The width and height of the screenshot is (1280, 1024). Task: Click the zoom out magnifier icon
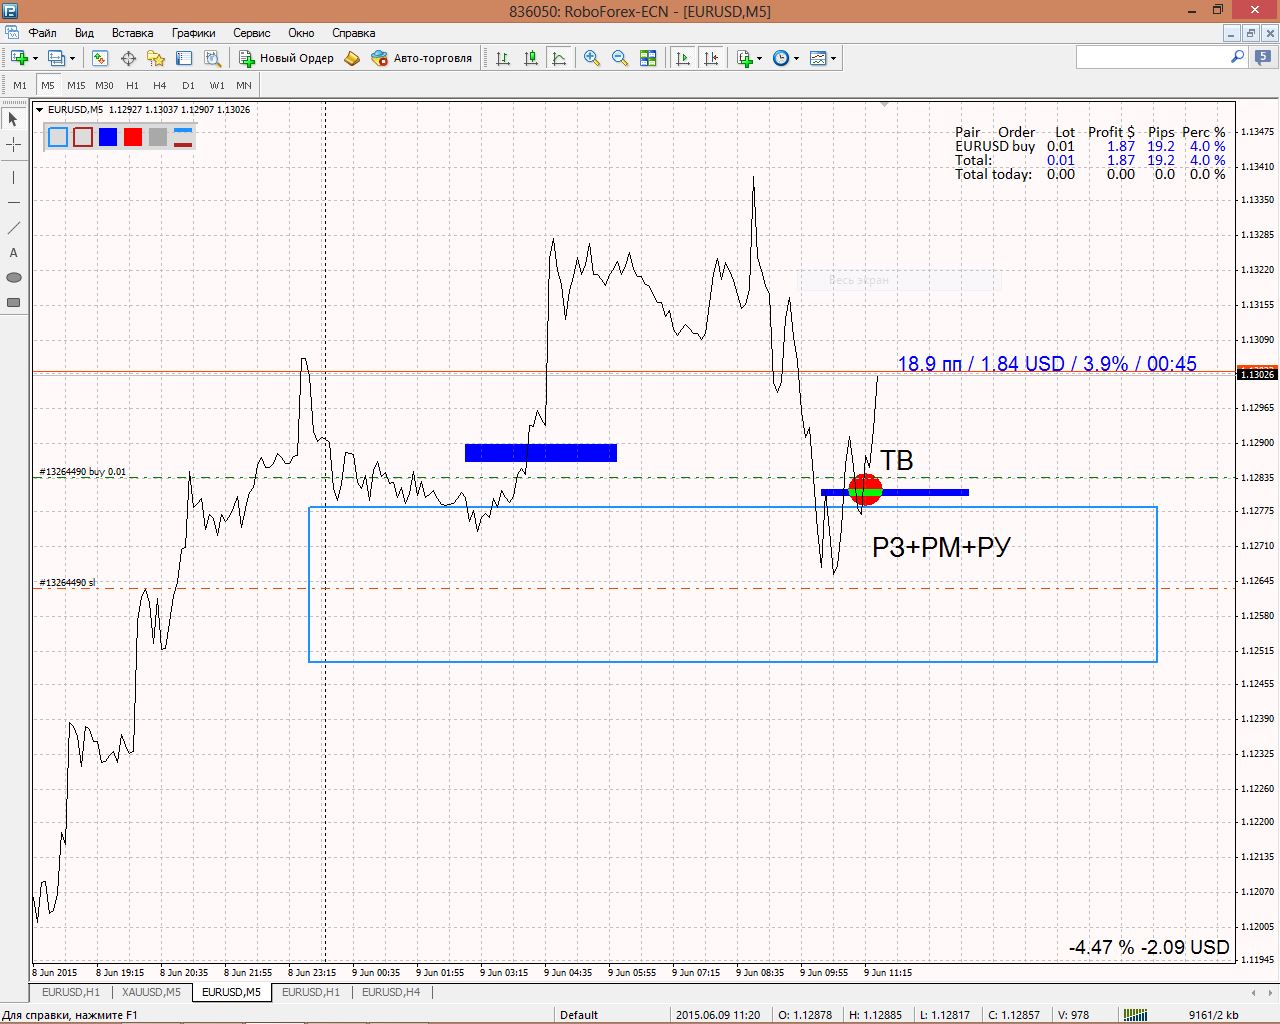(x=620, y=59)
